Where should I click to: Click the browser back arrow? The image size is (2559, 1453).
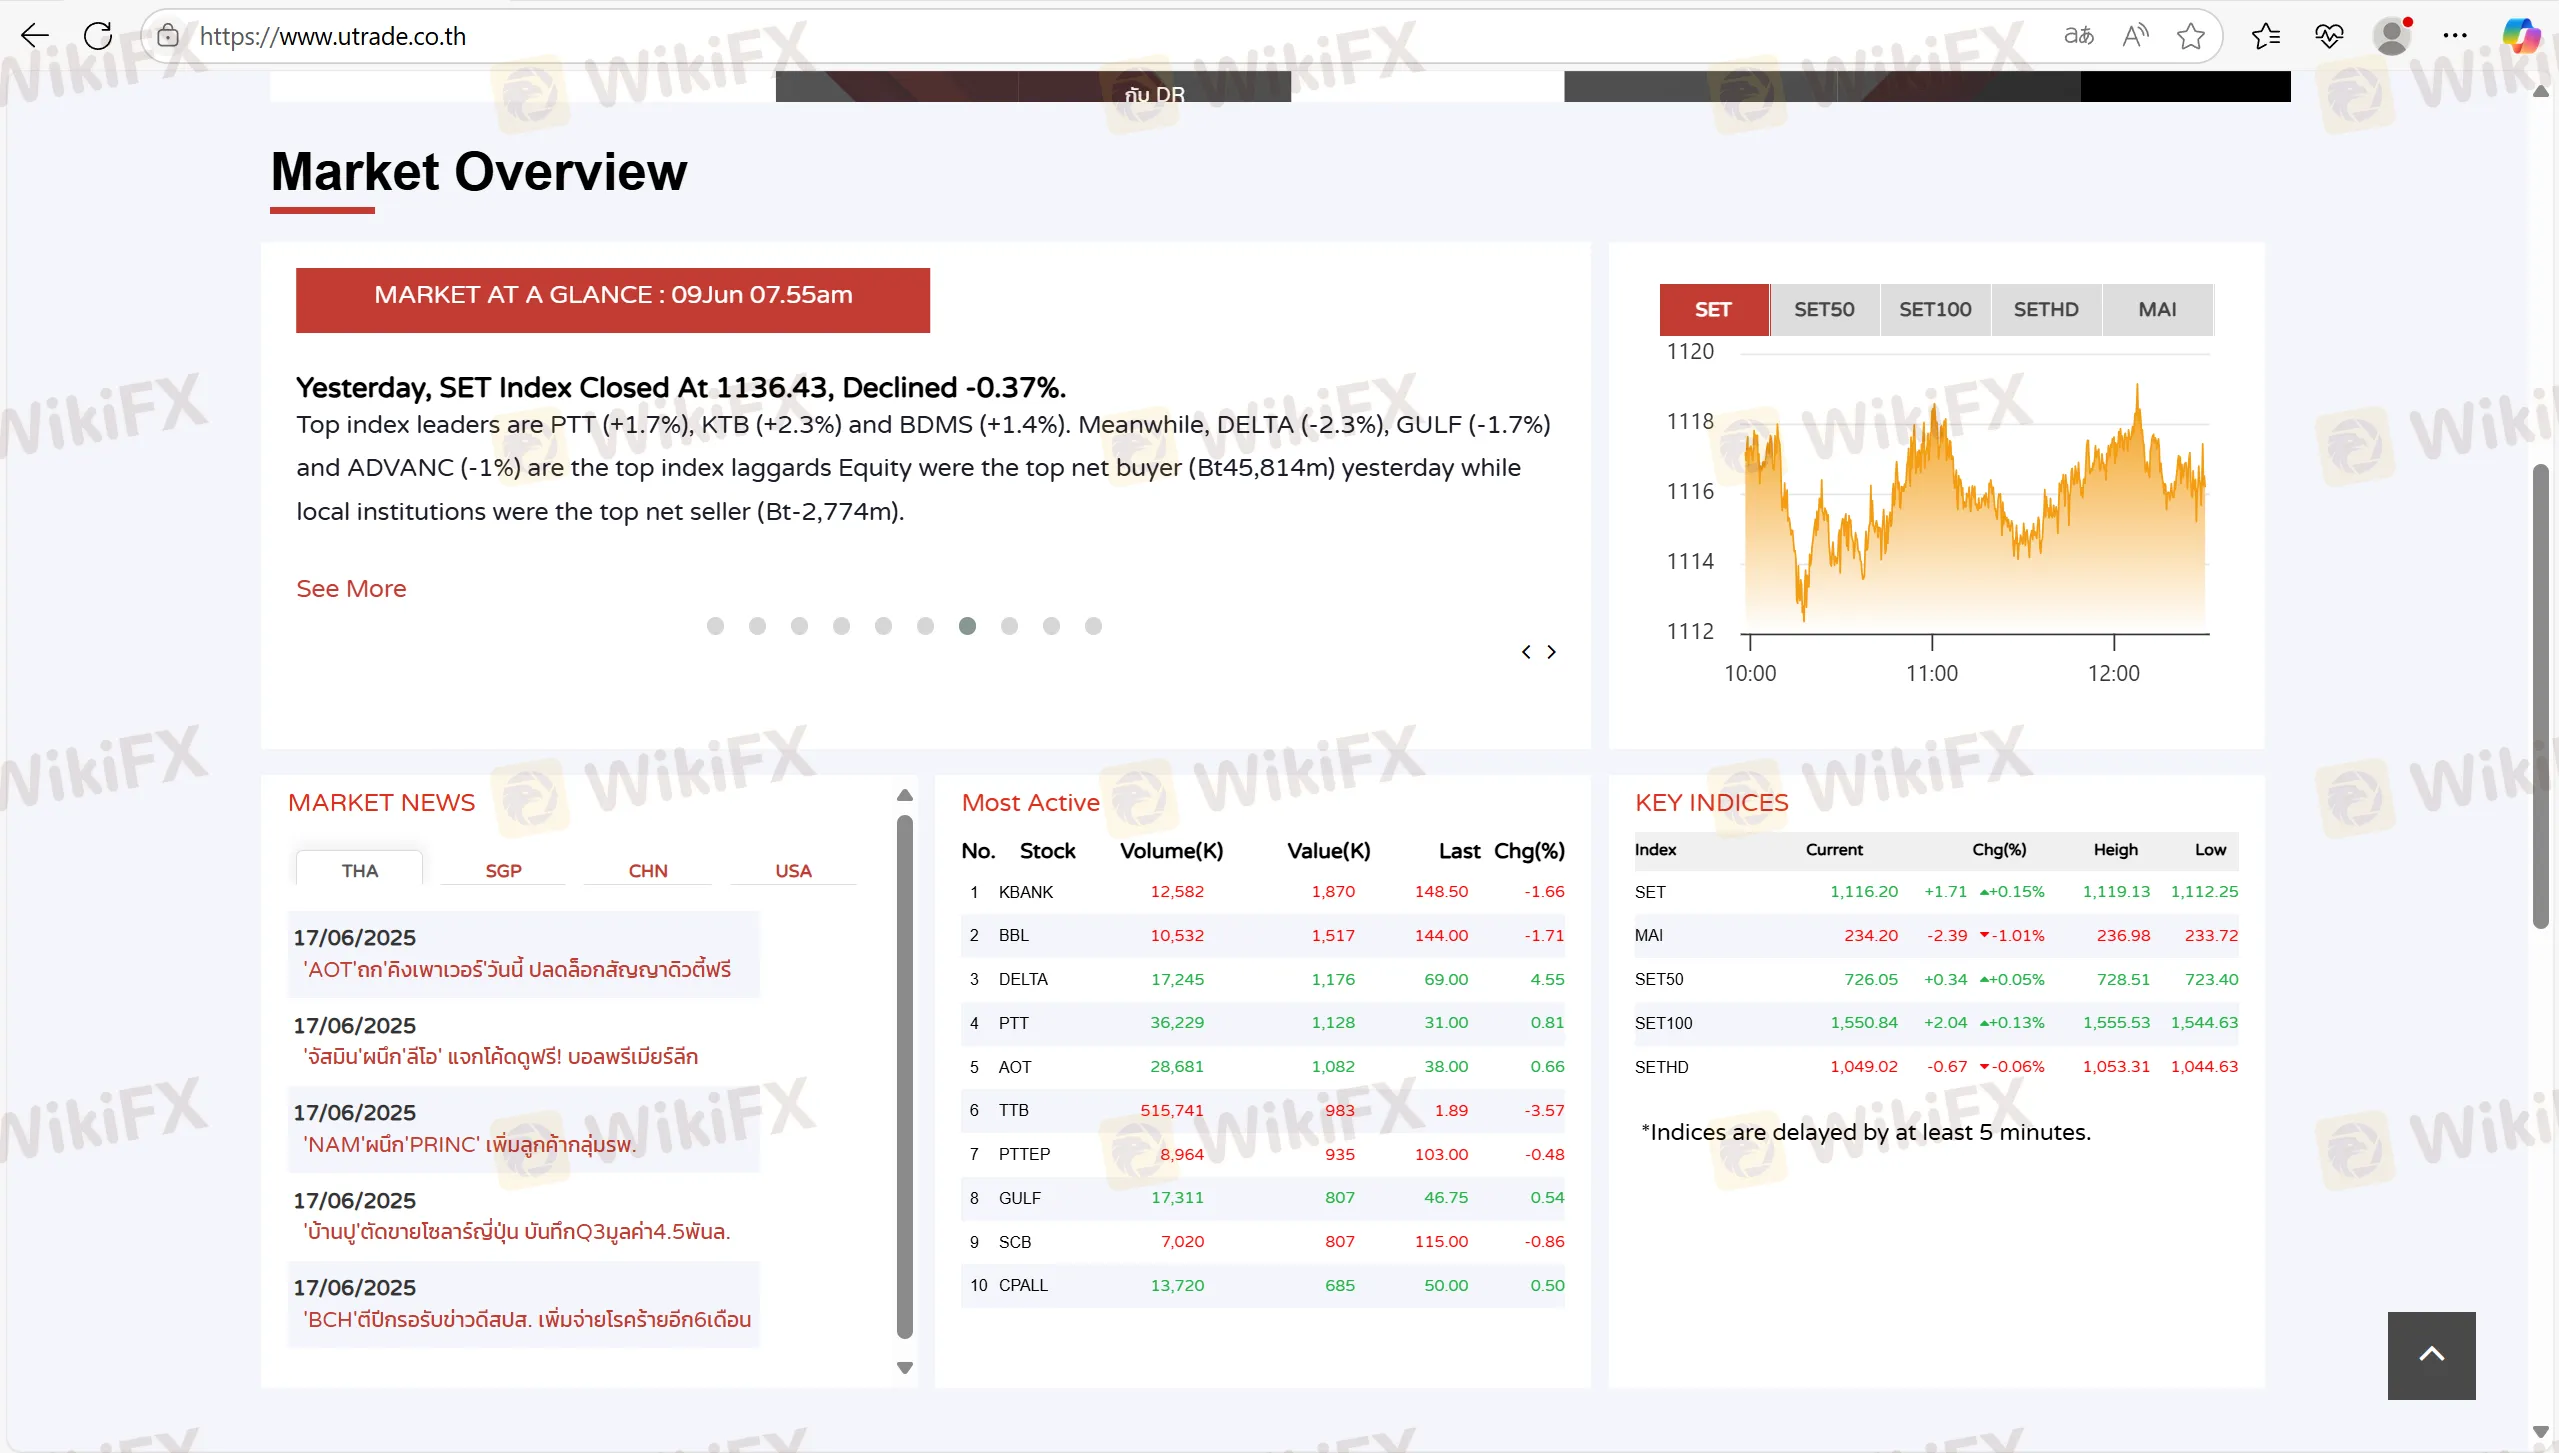35,36
